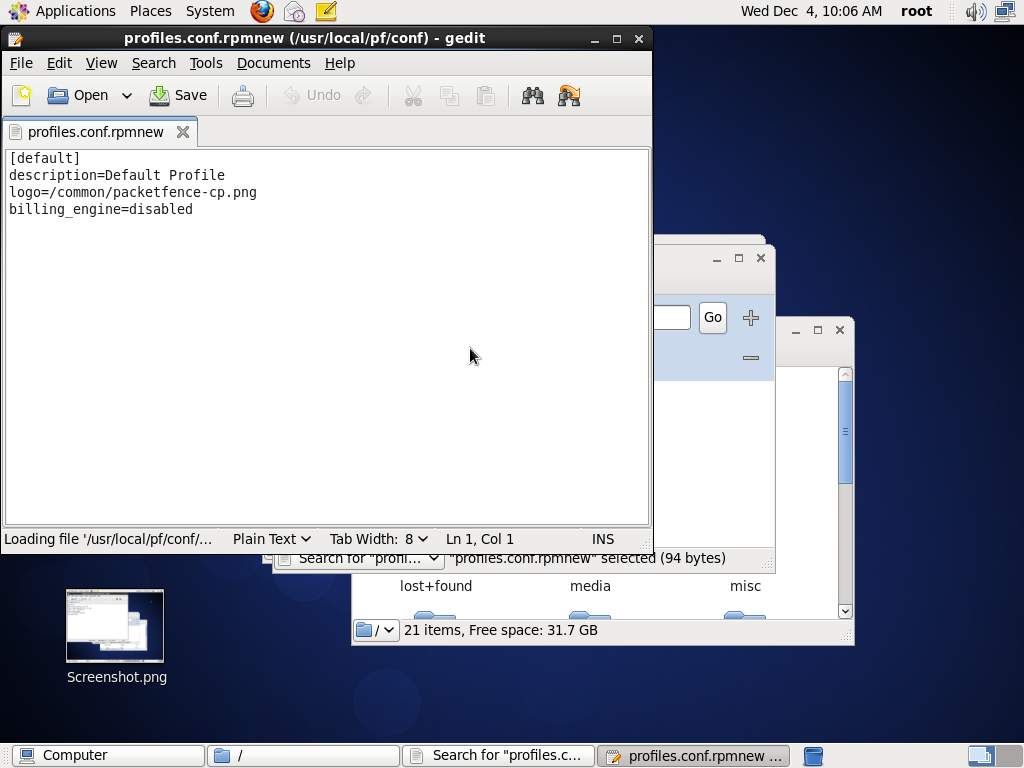Open the Tab Width dropdown

pyautogui.click(x=378, y=539)
